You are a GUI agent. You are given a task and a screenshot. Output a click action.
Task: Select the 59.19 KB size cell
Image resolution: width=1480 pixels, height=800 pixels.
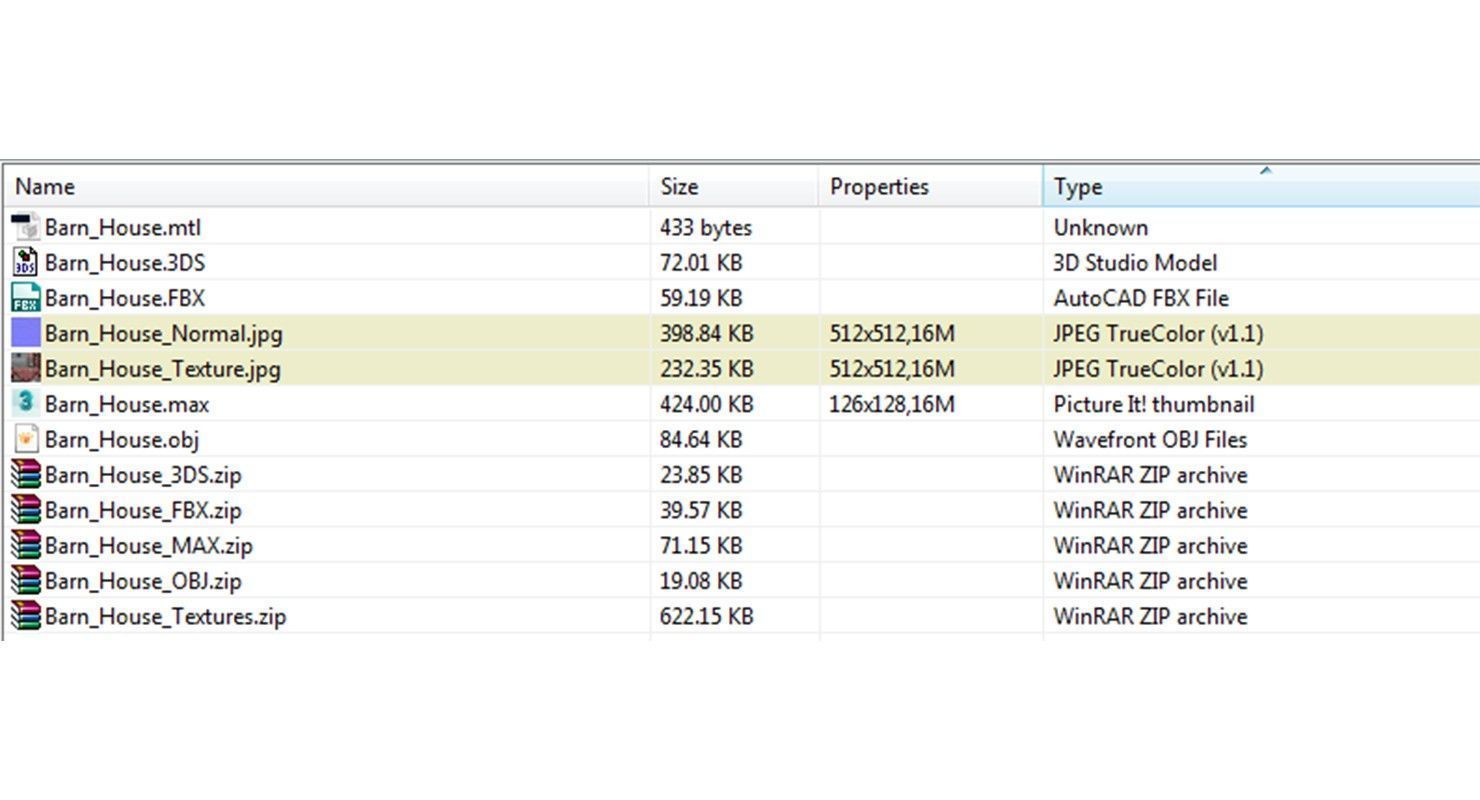click(x=701, y=298)
